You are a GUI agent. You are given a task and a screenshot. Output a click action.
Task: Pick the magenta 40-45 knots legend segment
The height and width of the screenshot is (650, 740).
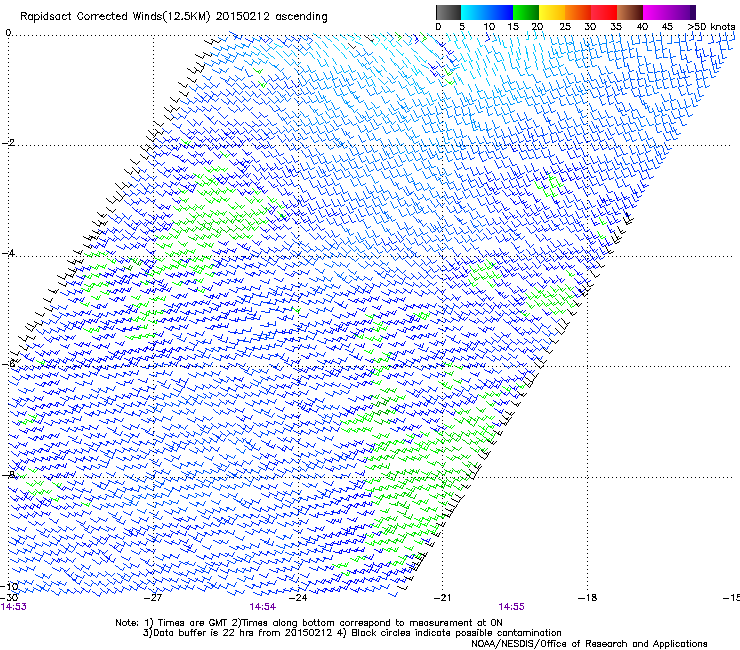[x=656, y=12]
